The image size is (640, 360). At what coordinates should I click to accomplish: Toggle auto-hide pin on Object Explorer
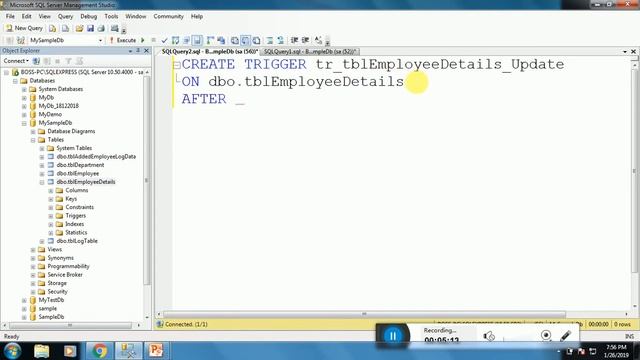point(138,51)
